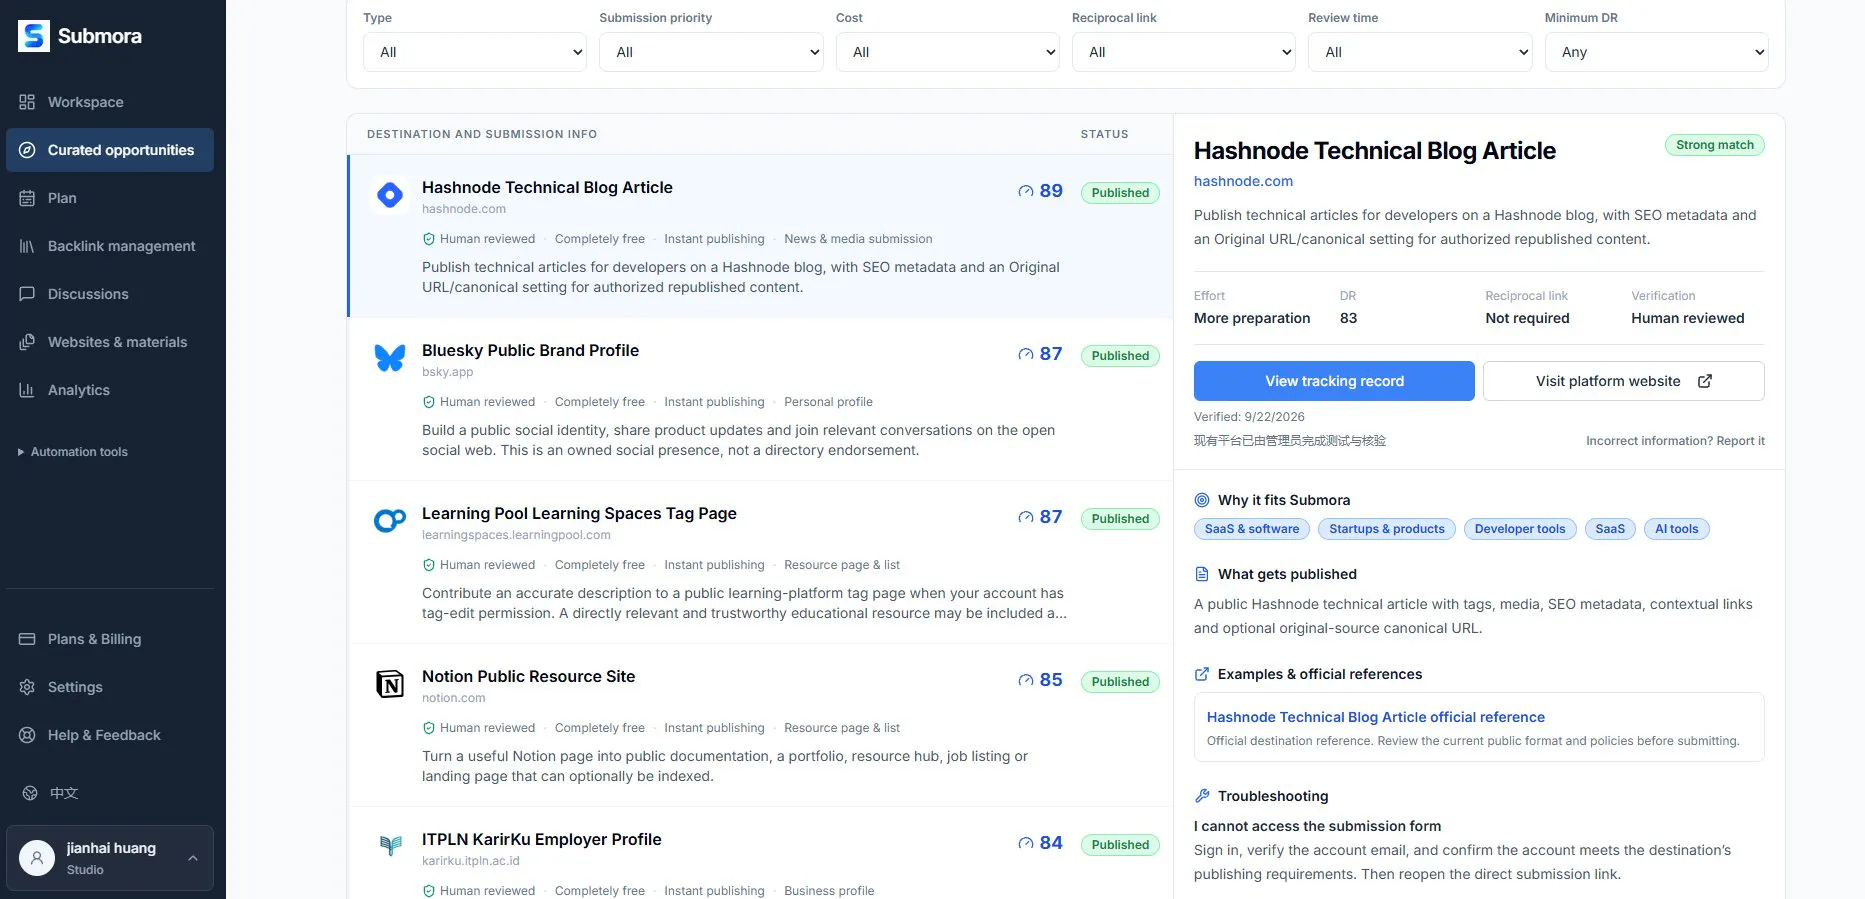Image resolution: width=1865 pixels, height=899 pixels.
Task: Click the Plans & Billing card icon
Action: pos(27,639)
